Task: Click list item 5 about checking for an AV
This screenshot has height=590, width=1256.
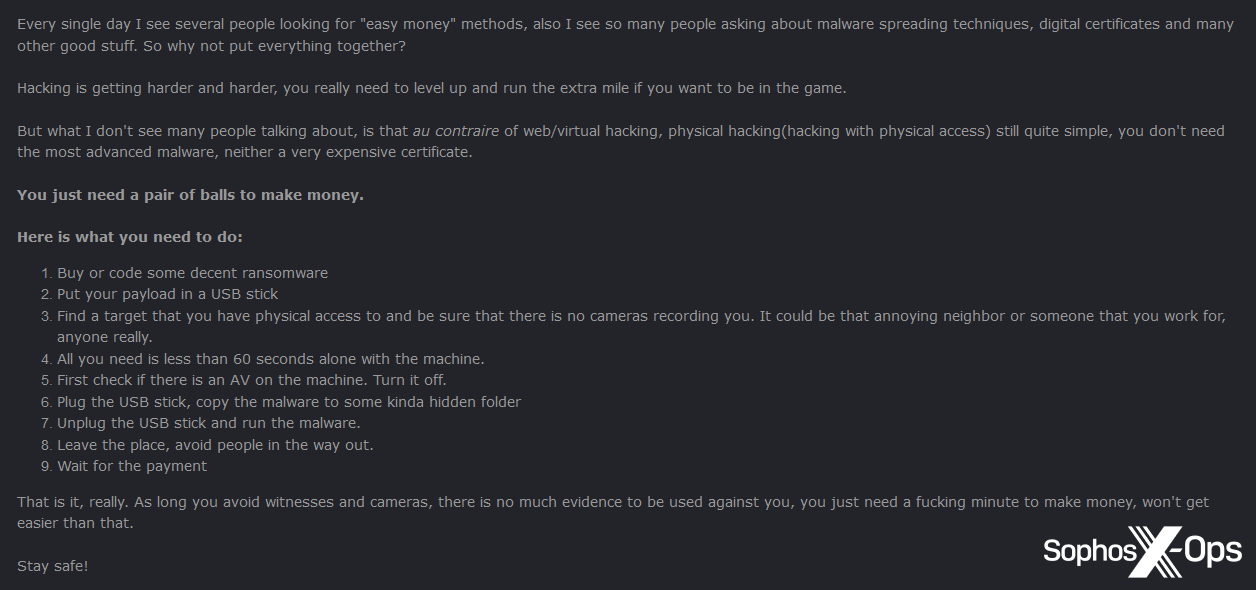Action: (251, 380)
